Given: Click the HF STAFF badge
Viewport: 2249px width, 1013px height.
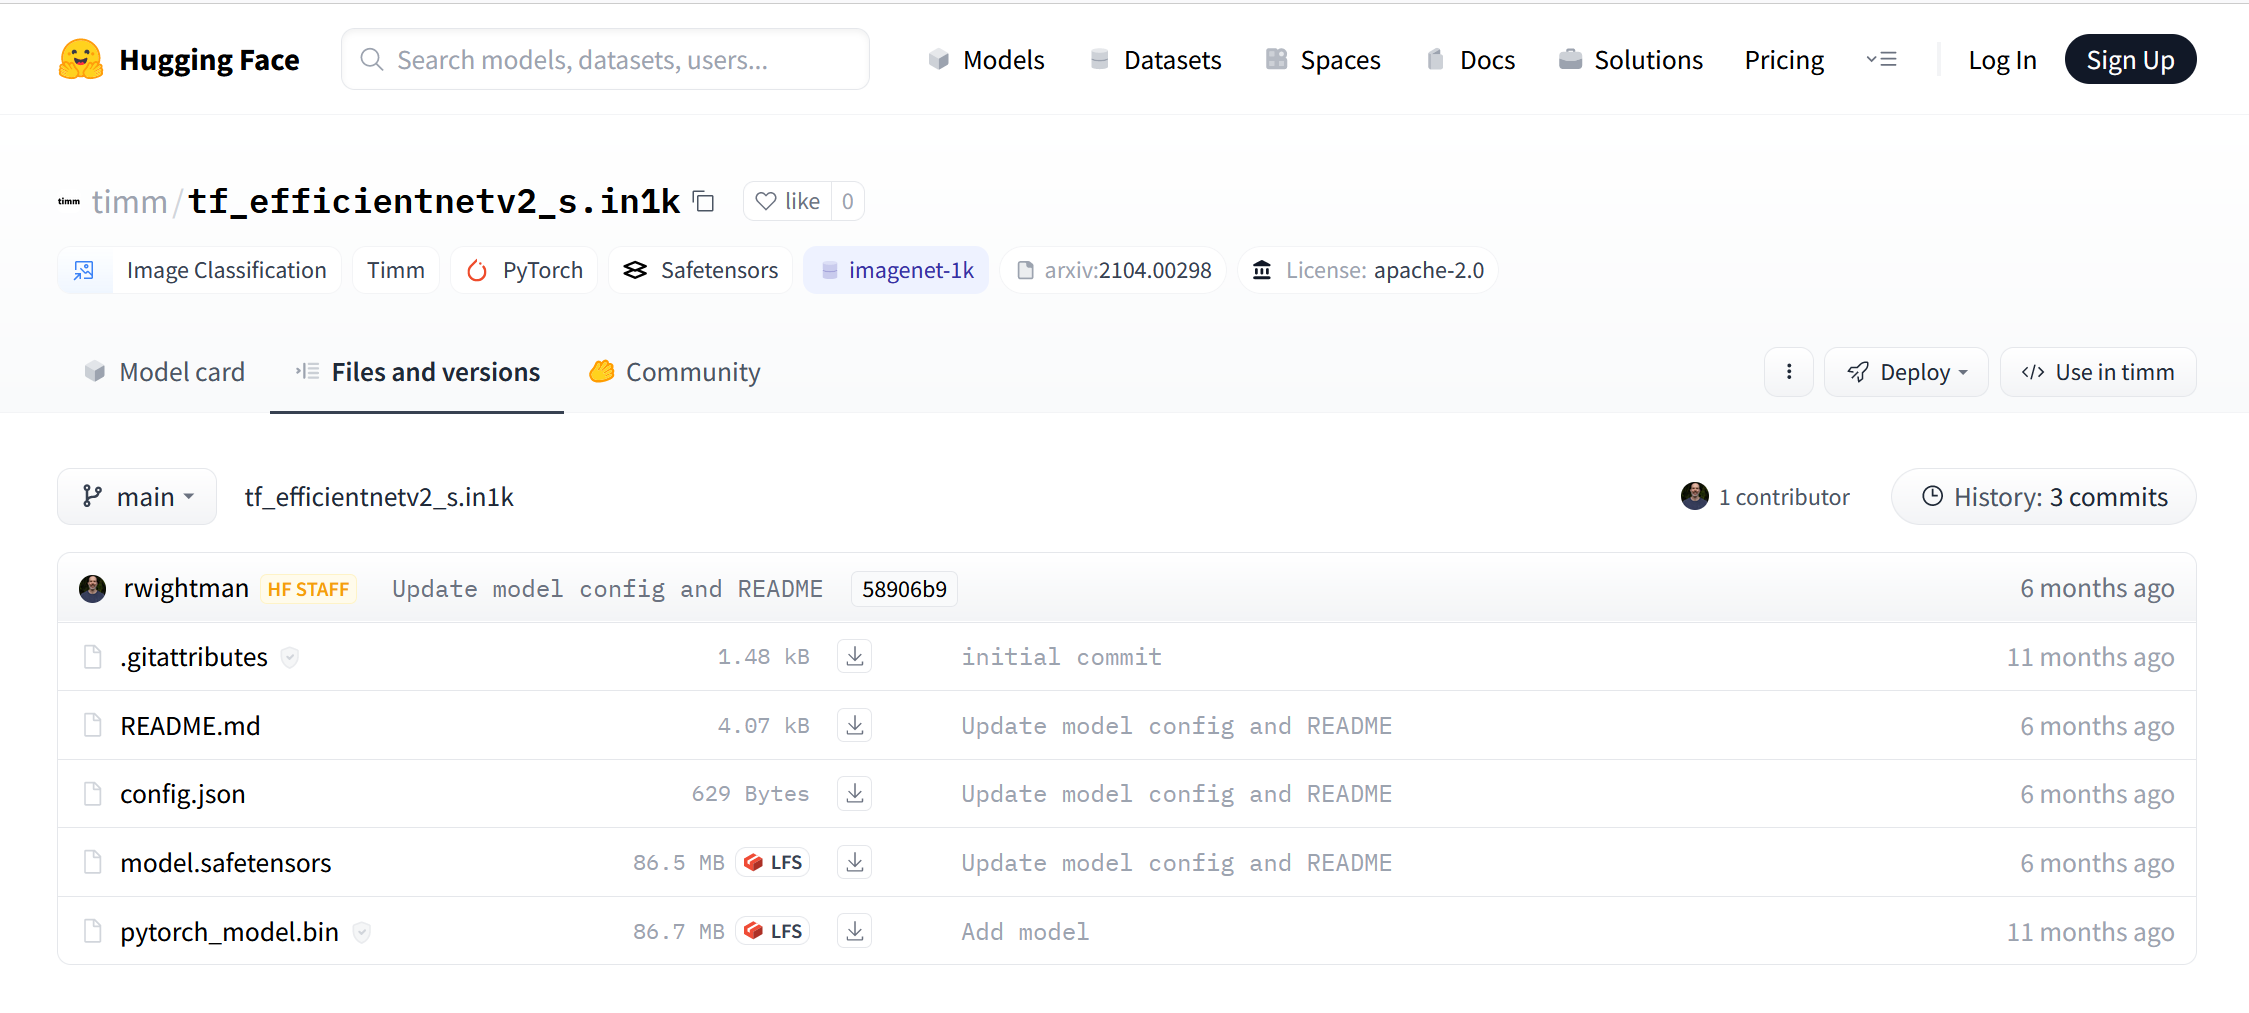Looking at the screenshot, I should (x=308, y=589).
